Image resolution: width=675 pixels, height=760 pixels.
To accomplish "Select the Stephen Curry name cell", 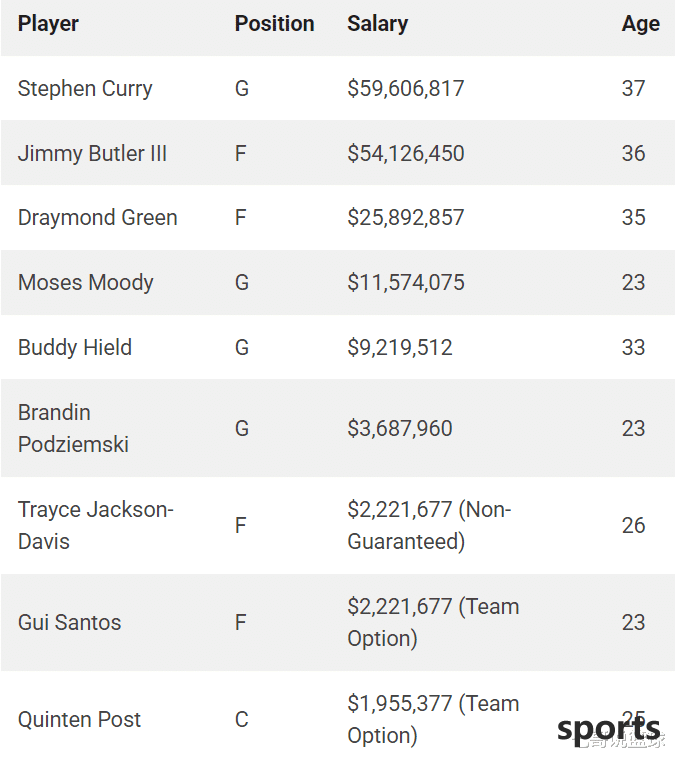I will pyautogui.click(x=85, y=89).
